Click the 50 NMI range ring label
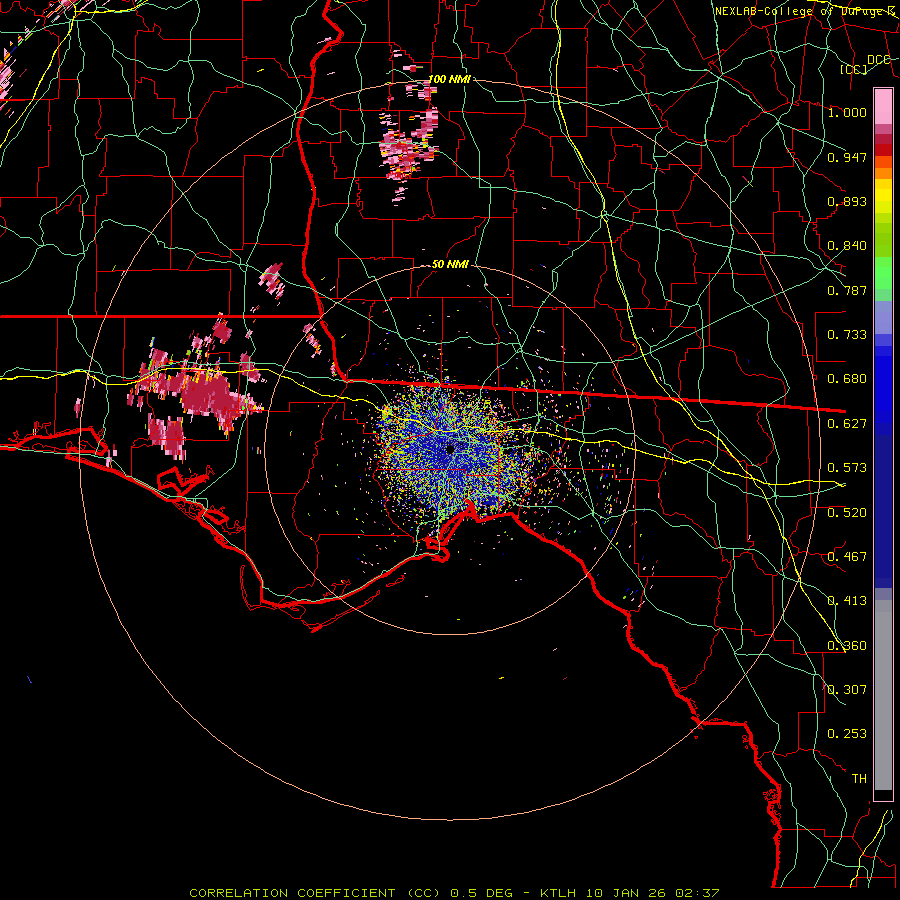The width and height of the screenshot is (900, 900). click(451, 265)
